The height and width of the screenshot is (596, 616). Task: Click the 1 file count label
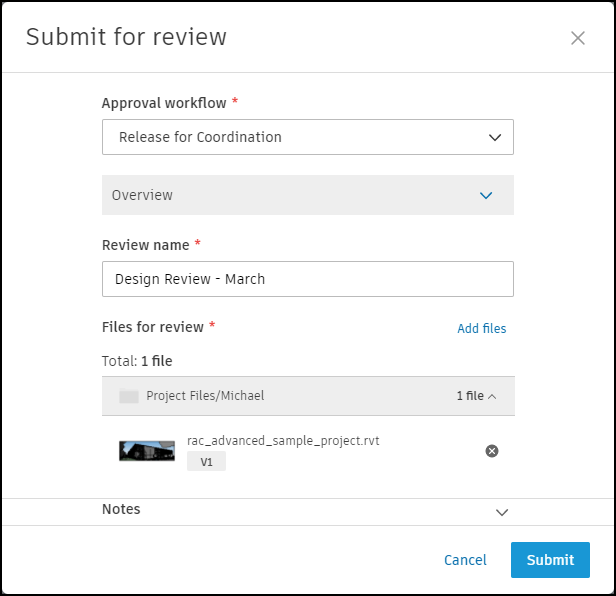[x=469, y=397]
